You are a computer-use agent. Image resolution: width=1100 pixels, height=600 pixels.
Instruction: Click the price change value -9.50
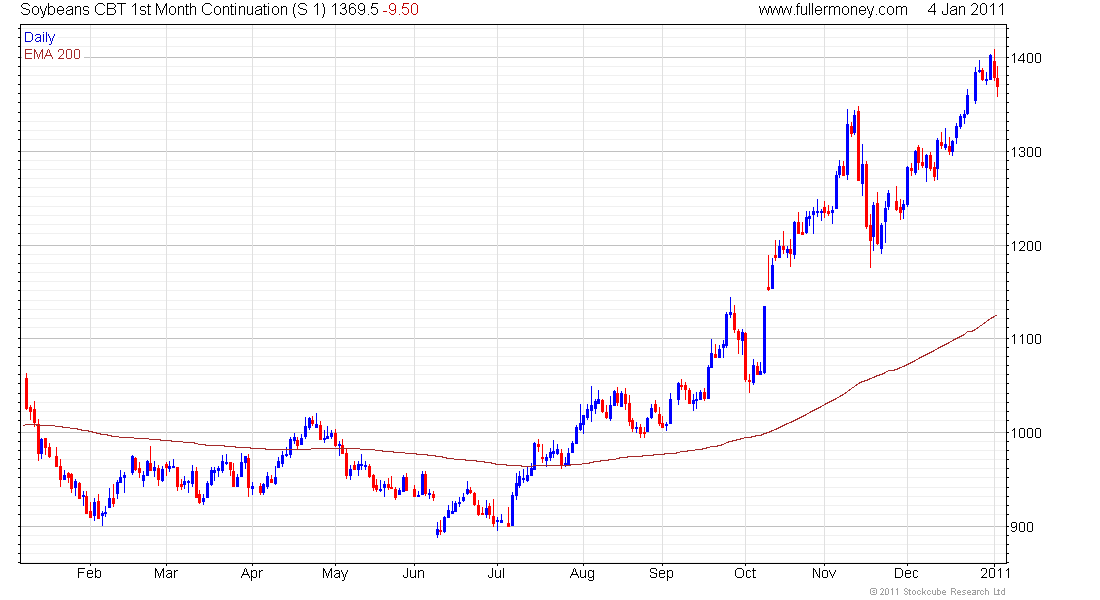pyautogui.click(x=401, y=9)
